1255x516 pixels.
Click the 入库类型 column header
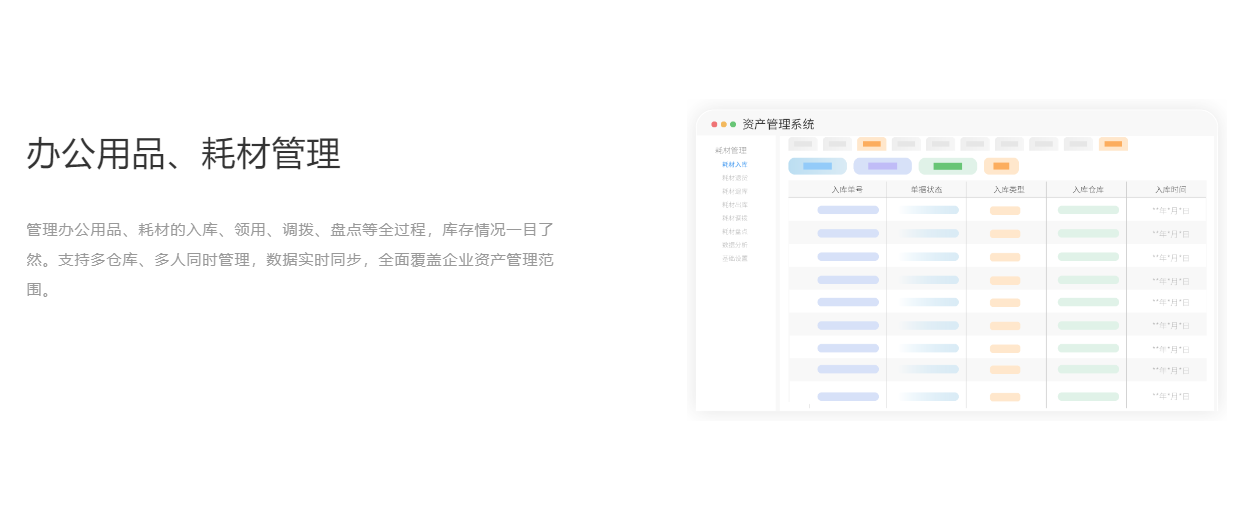point(1008,189)
